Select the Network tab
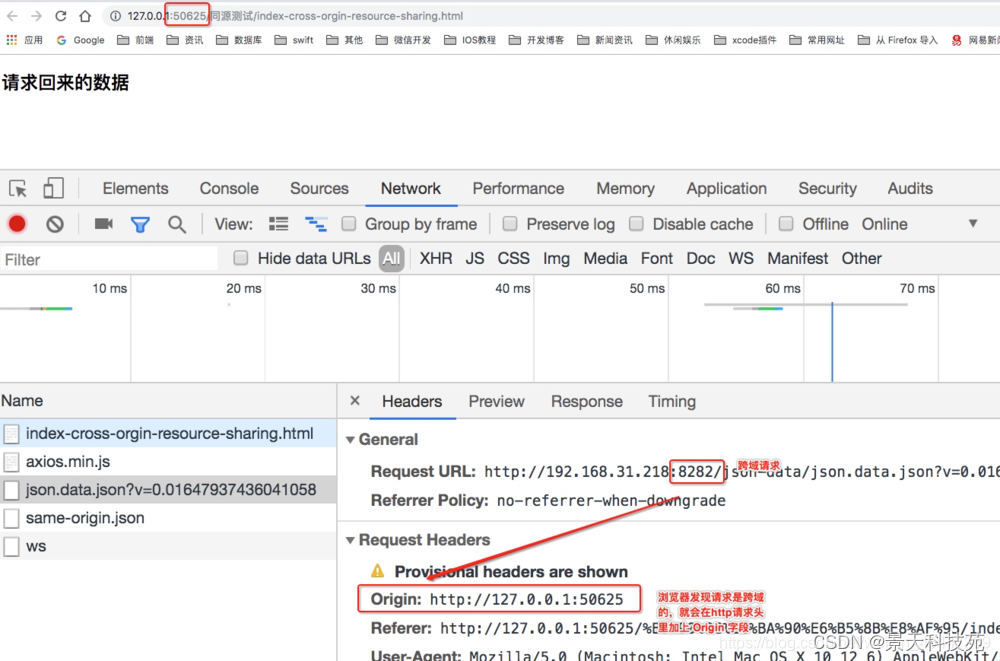Screen dimensions: 1000x661 tap(411, 188)
